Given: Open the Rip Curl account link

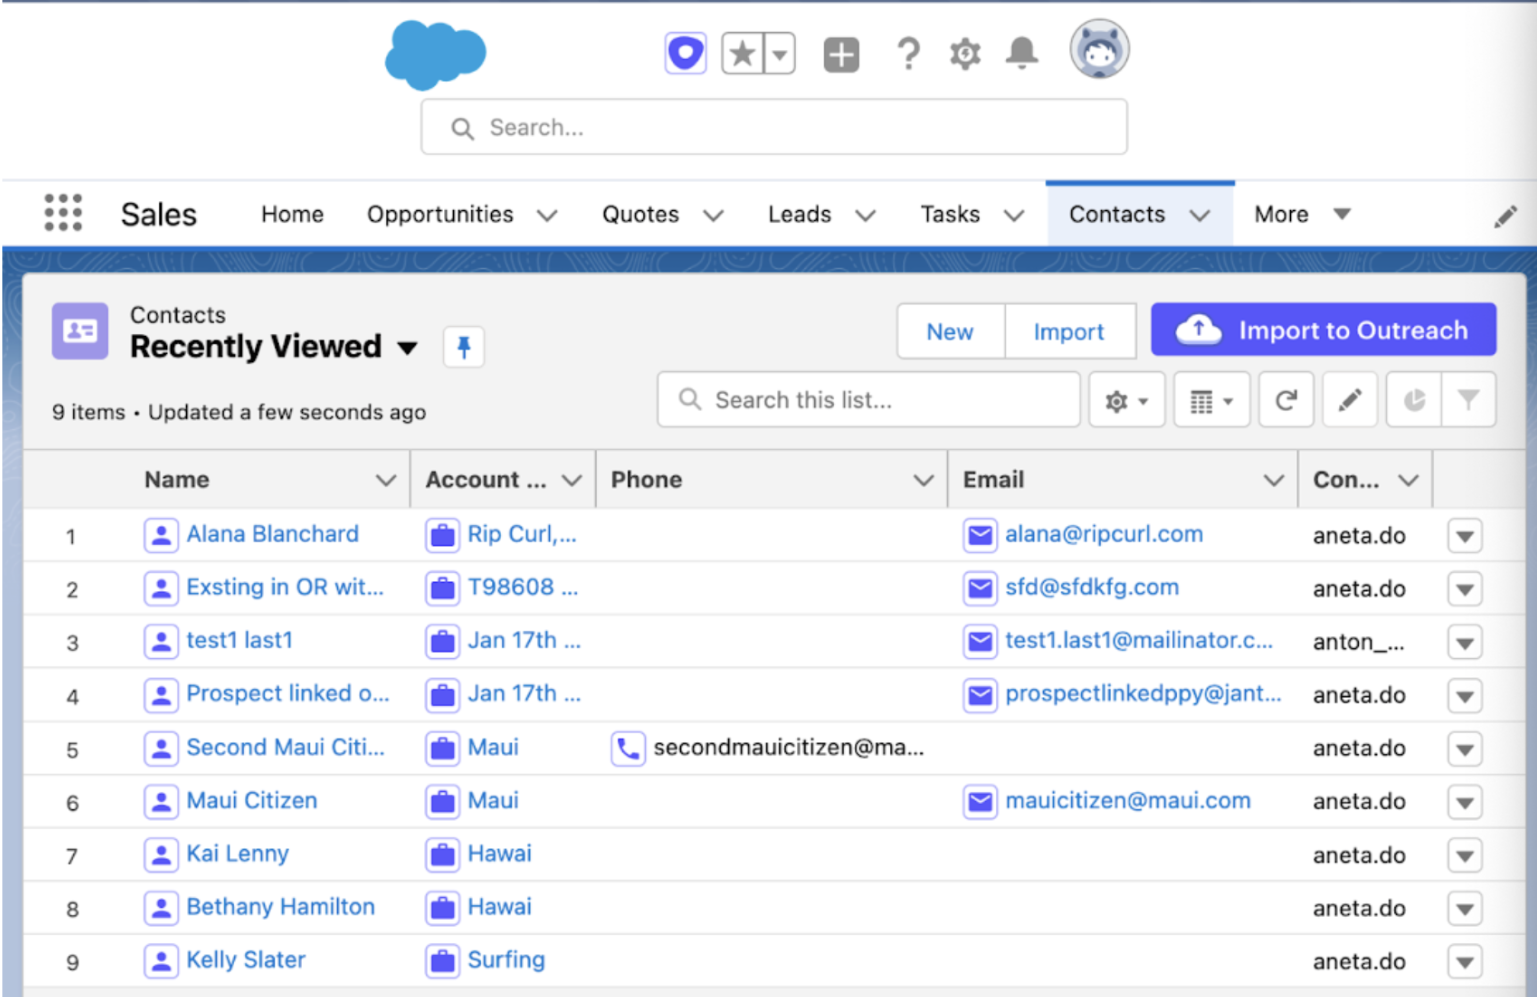Looking at the screenshot, I should pyautogui.click(x=522, y=534).
